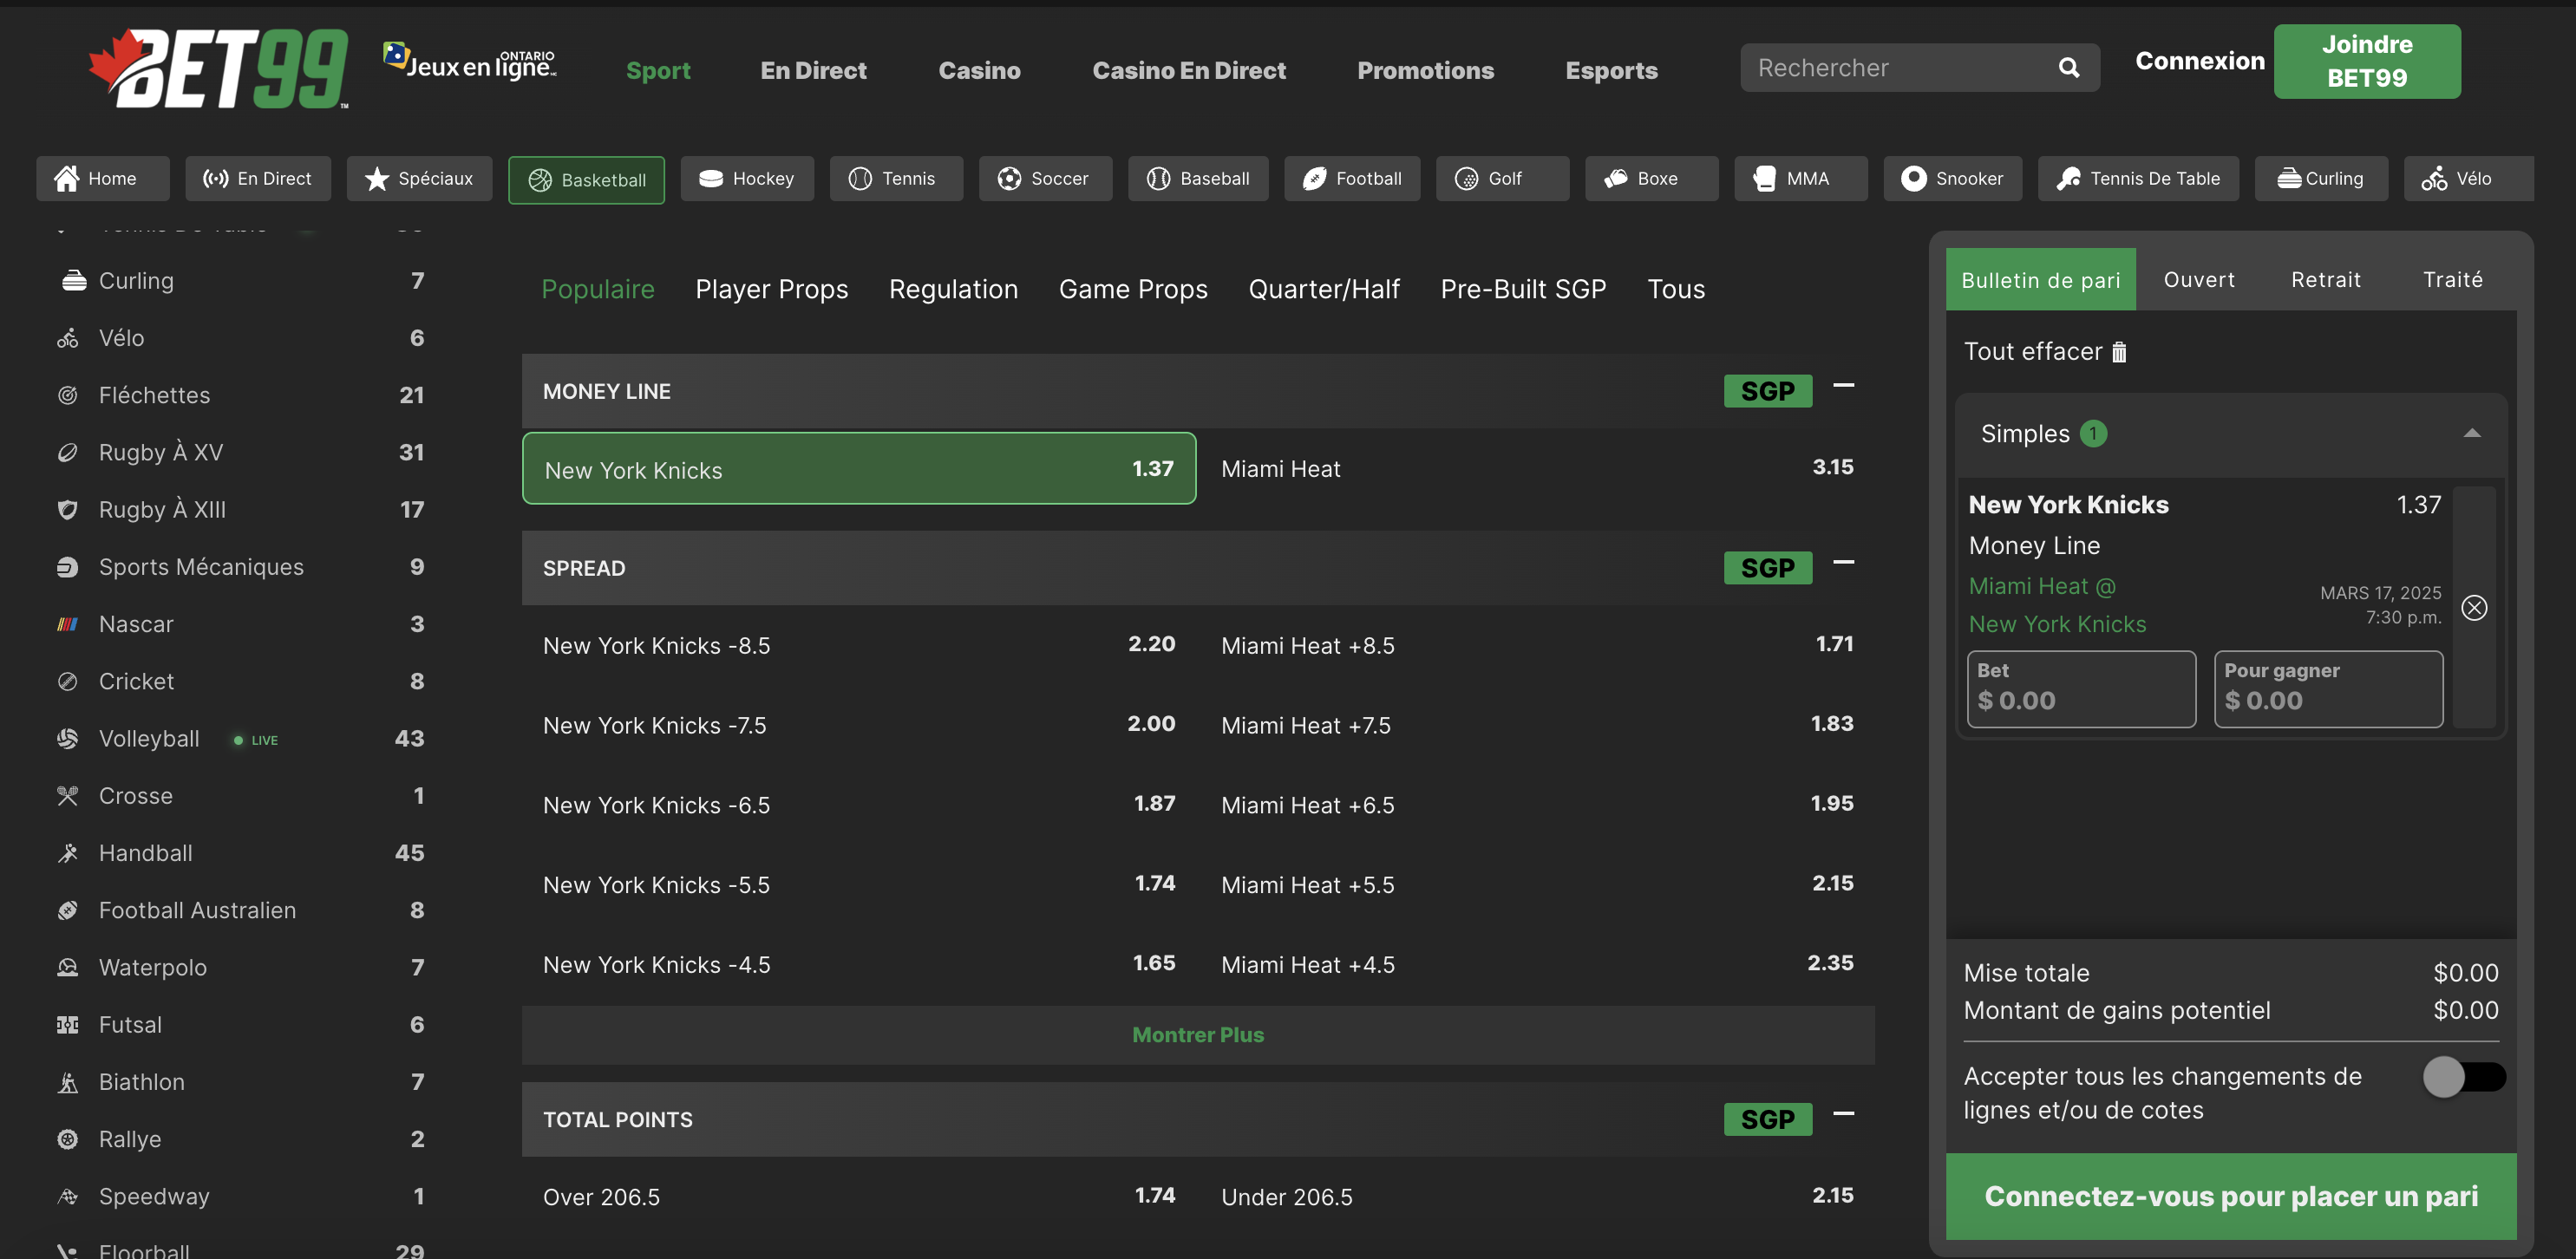Viewport: 2576px width, 1259px height.
Task: Click Montrer Plus to show more spreads
Action: point(1197,1035)
